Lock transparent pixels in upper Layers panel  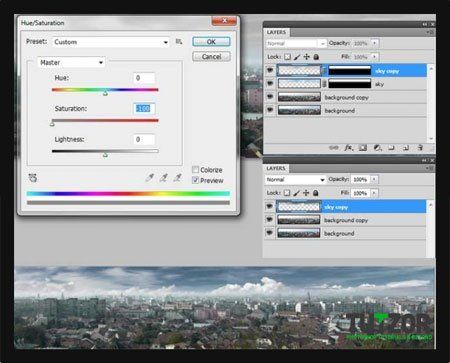(287, 57)
